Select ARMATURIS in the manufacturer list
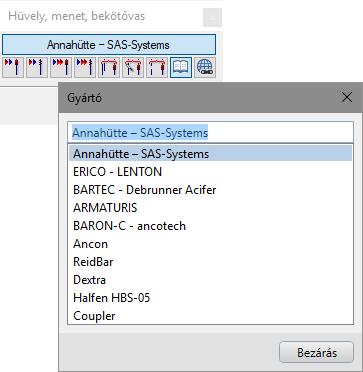Image resolution: width=363 pixels, height=372 pixels. pos(210,208)
